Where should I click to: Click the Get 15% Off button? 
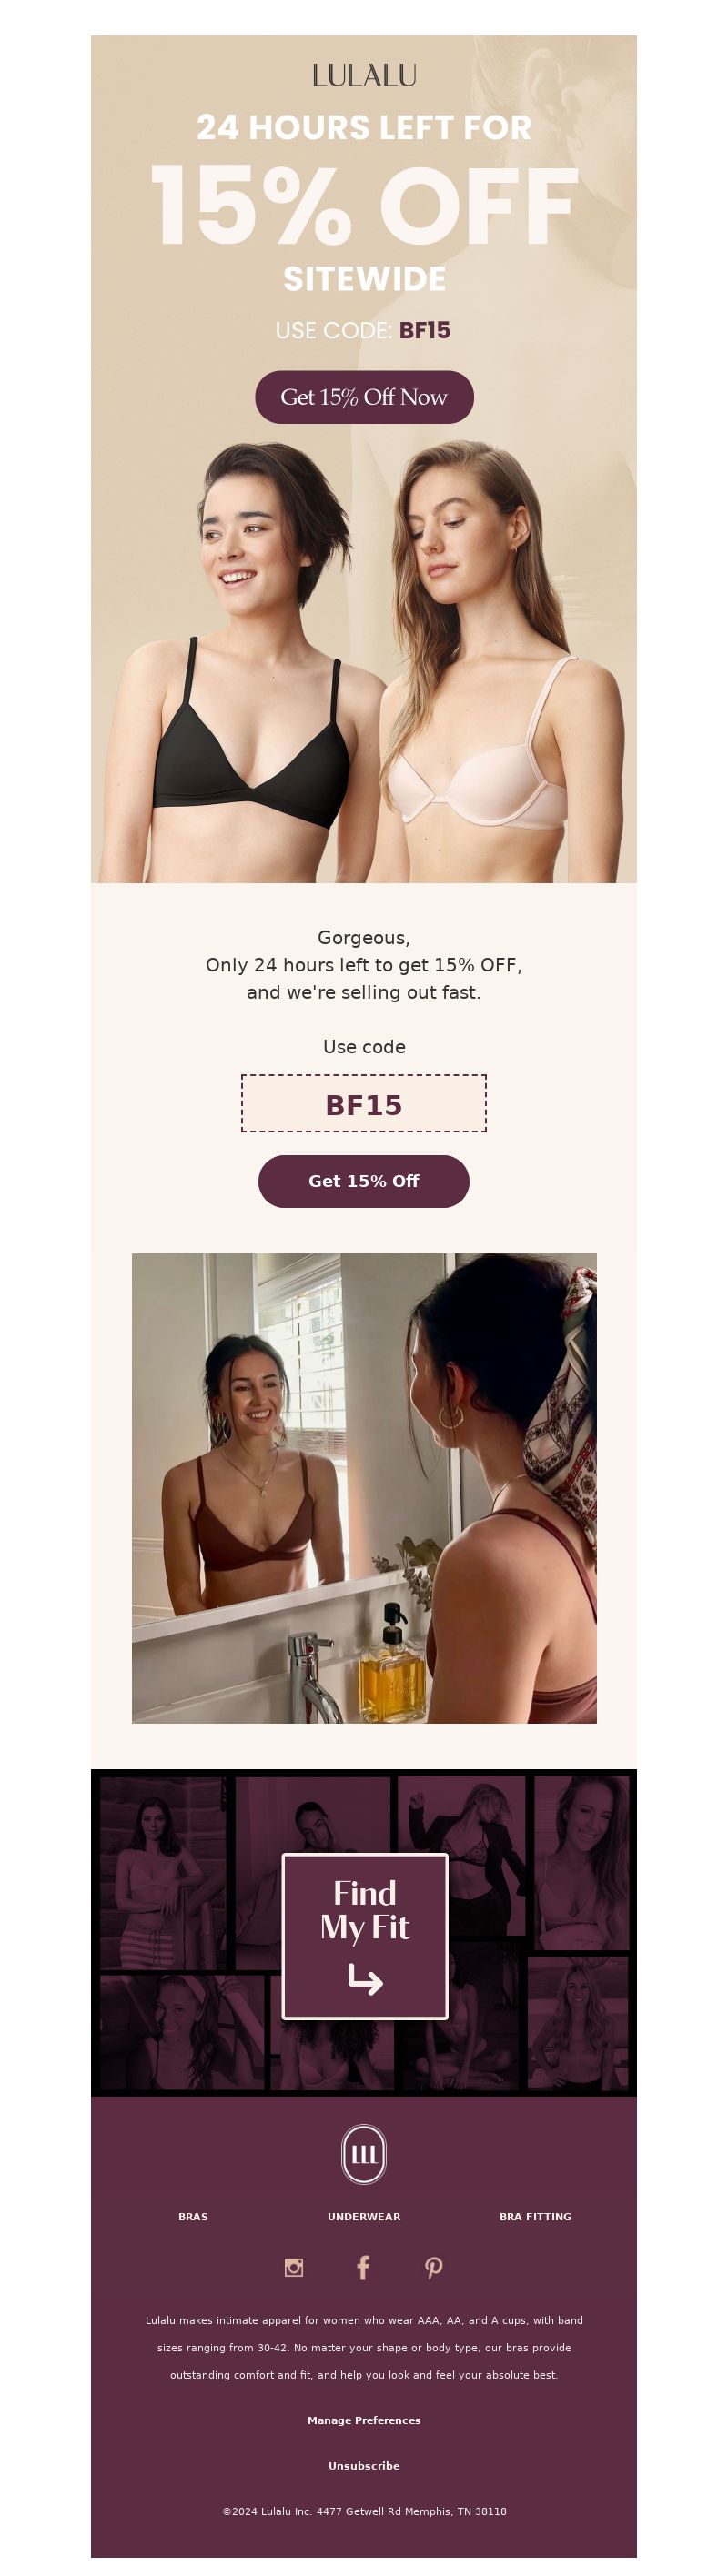coord(364,1181)
